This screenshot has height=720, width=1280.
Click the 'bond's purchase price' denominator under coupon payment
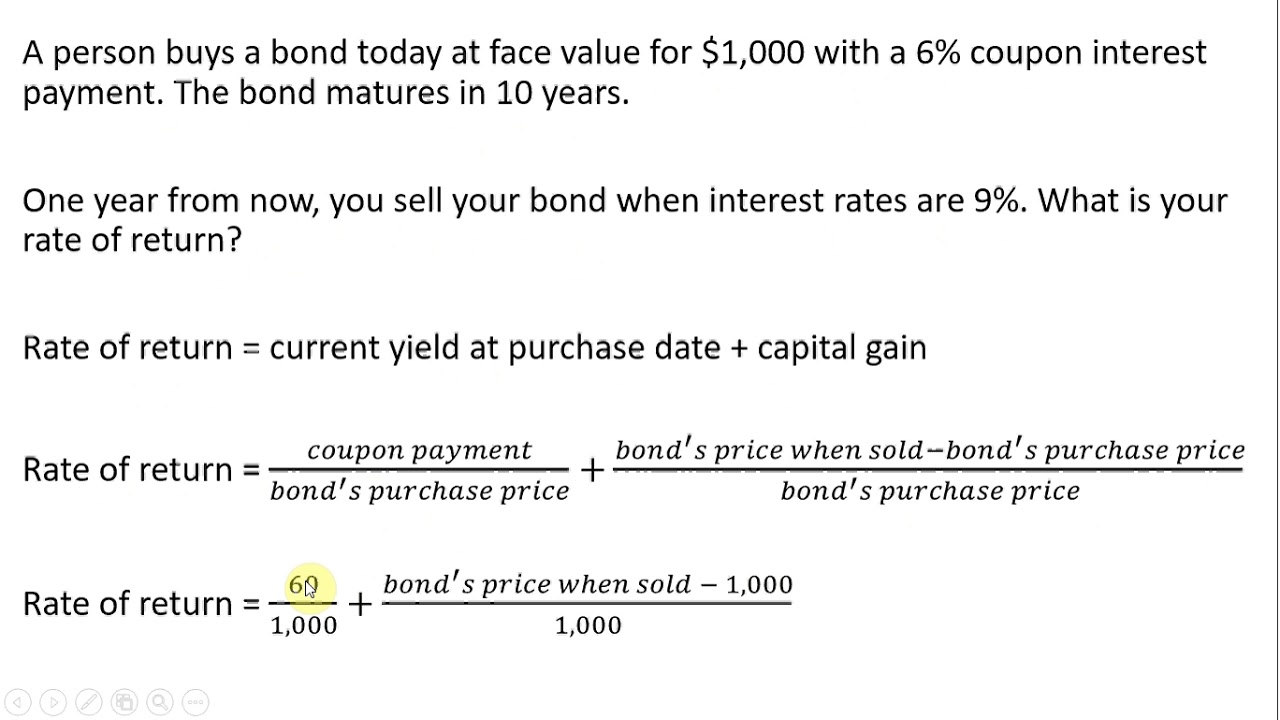(x=419, y=491)
